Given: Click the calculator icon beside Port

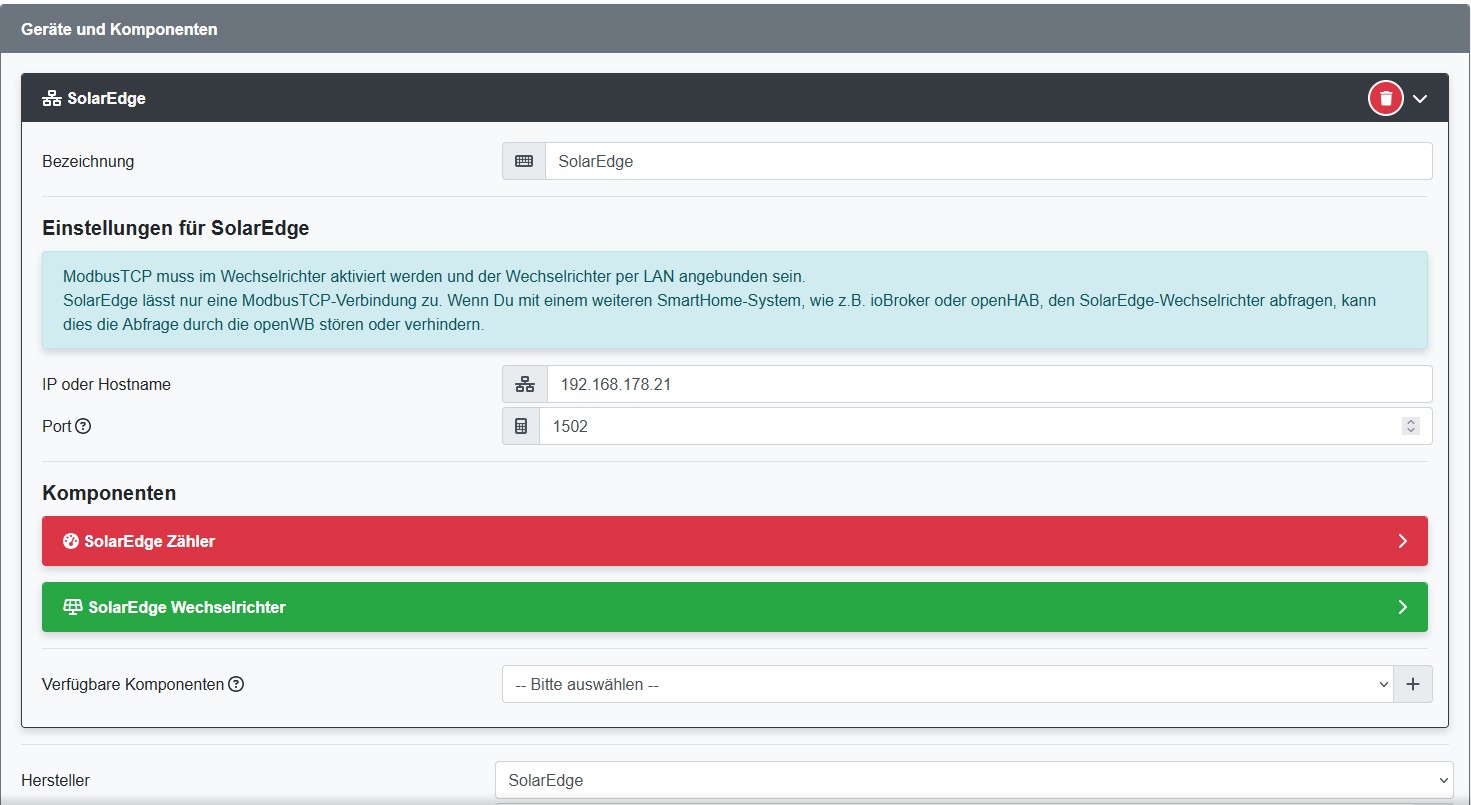Looking at the screenshot, I should tap(521, 426).
